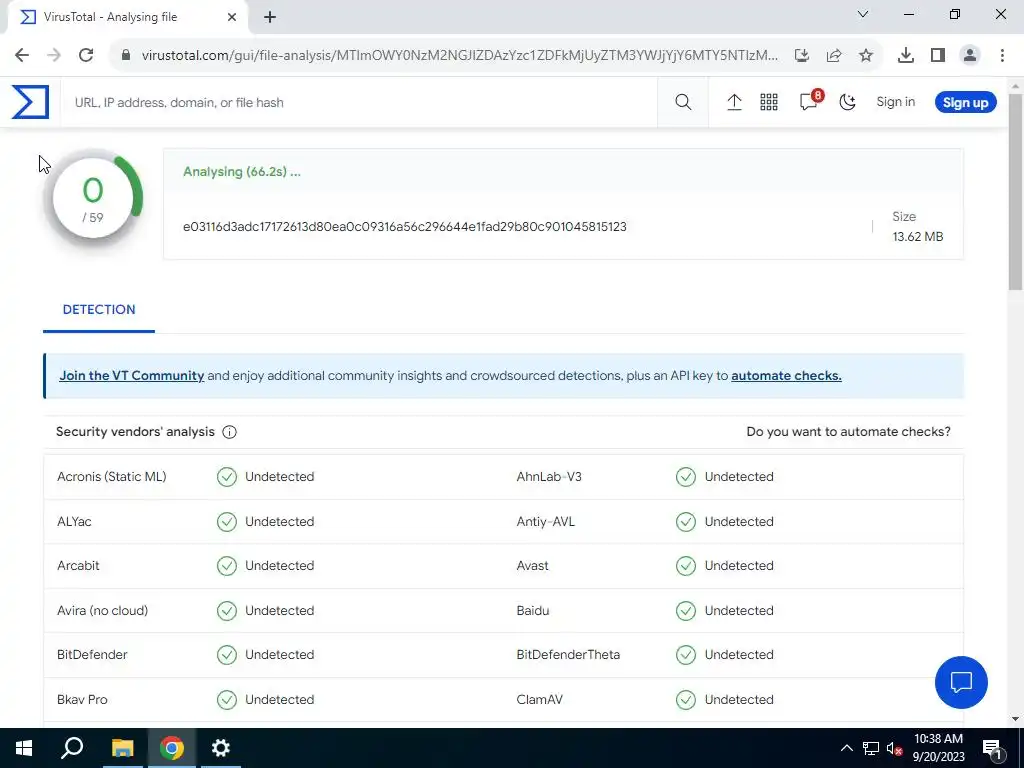This screenshot has height=768, width=1024.
Task: Click Undetected checkmark for ALYac
Action: point(227,522)
